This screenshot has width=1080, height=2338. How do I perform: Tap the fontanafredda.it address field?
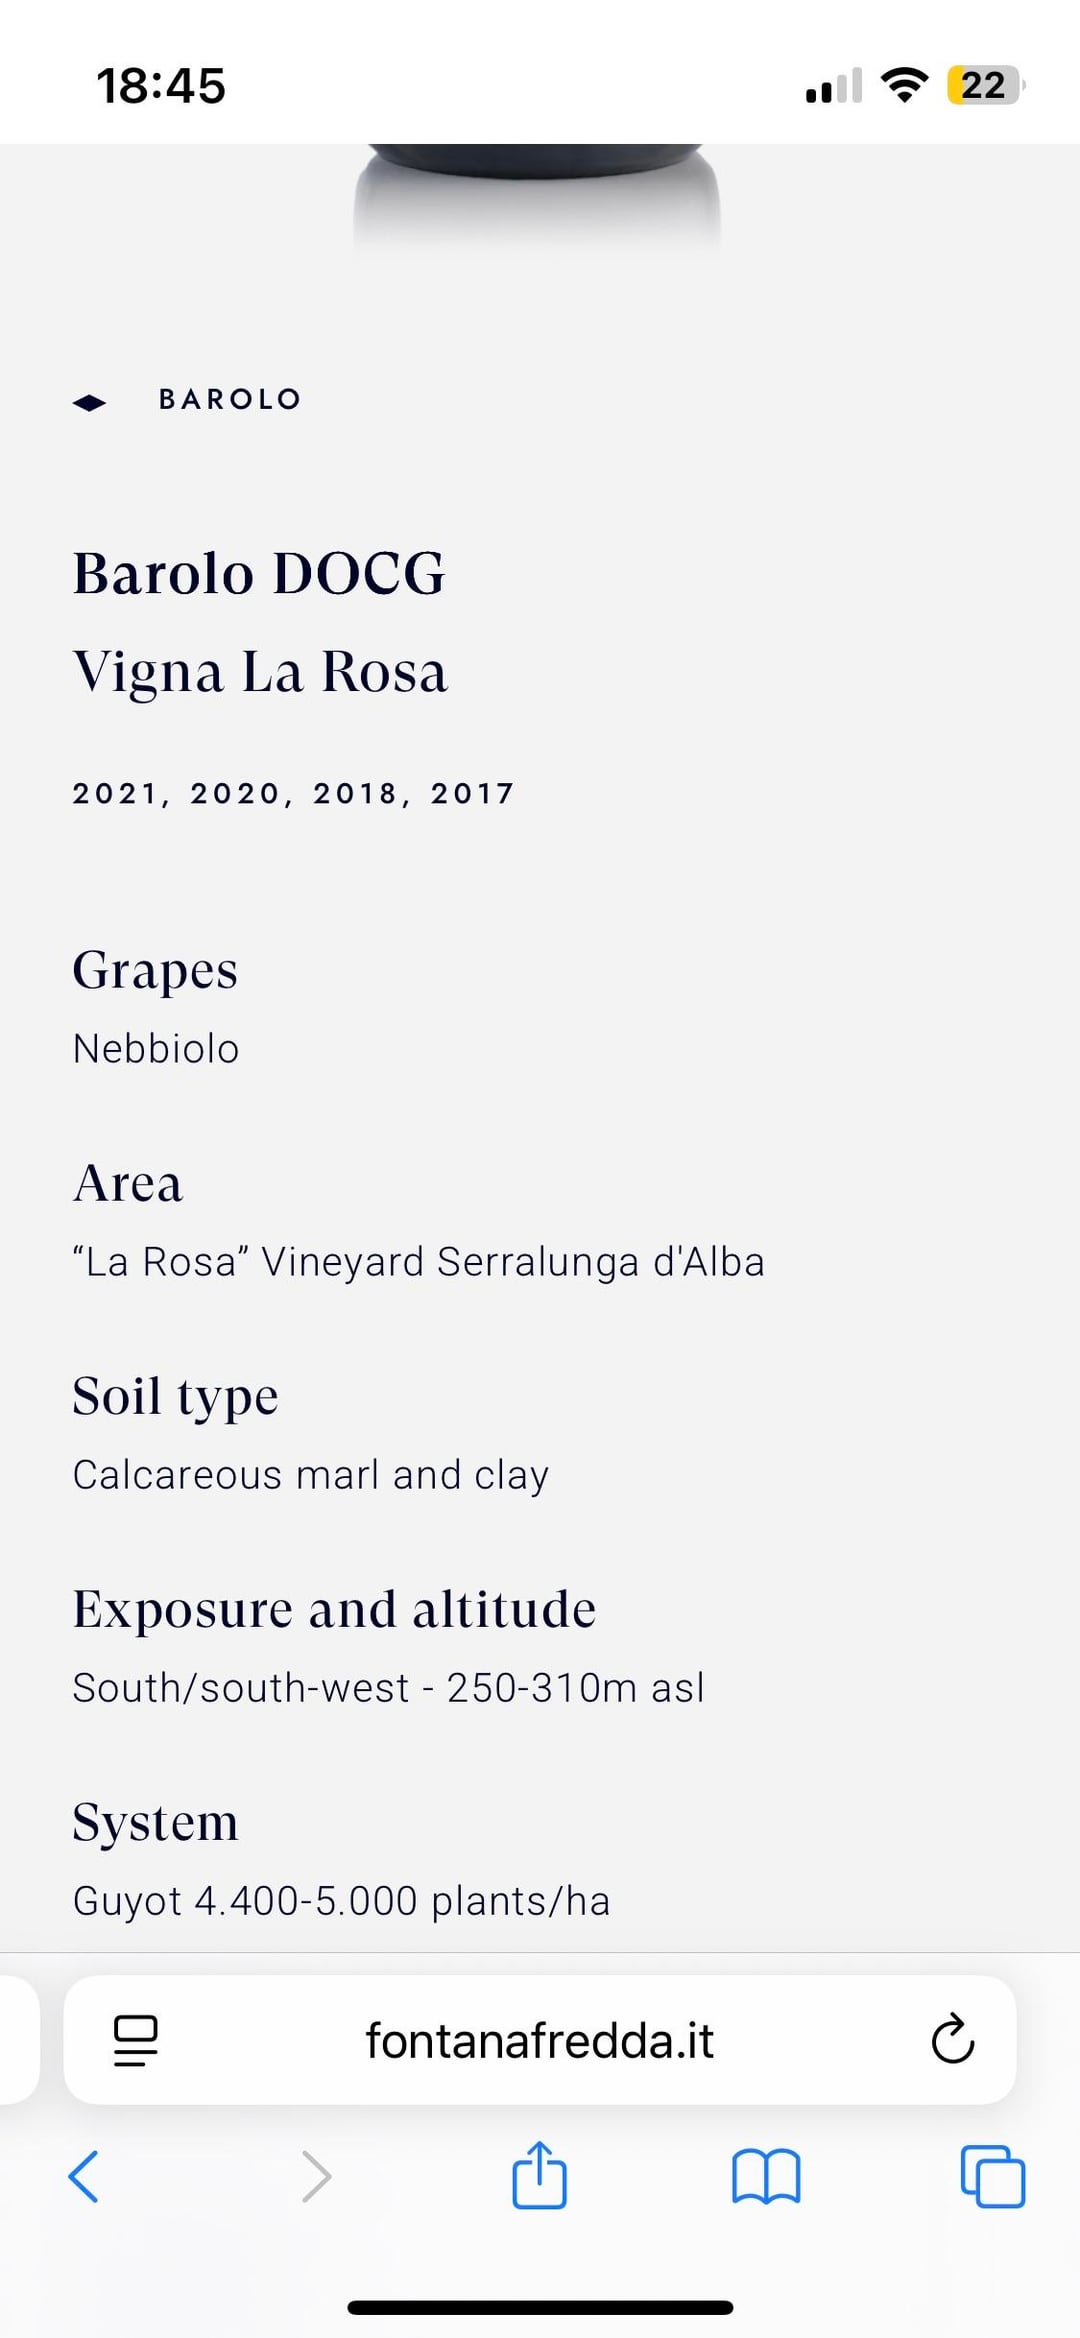(x=539, y=2040)
